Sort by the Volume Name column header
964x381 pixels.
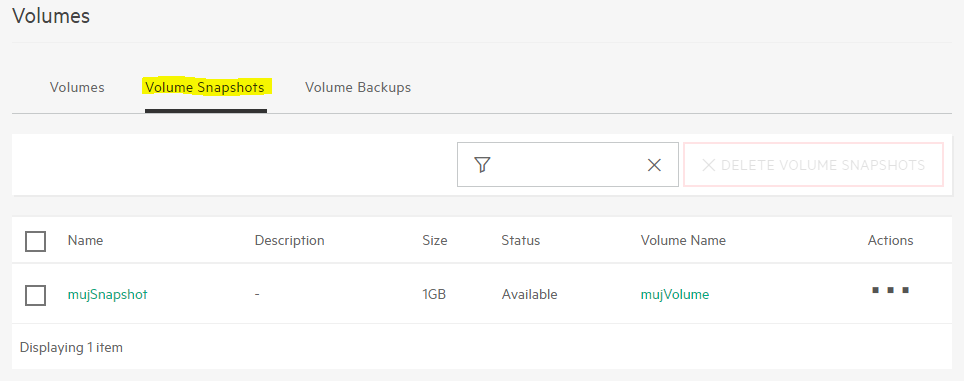click(x=683, y=240)
